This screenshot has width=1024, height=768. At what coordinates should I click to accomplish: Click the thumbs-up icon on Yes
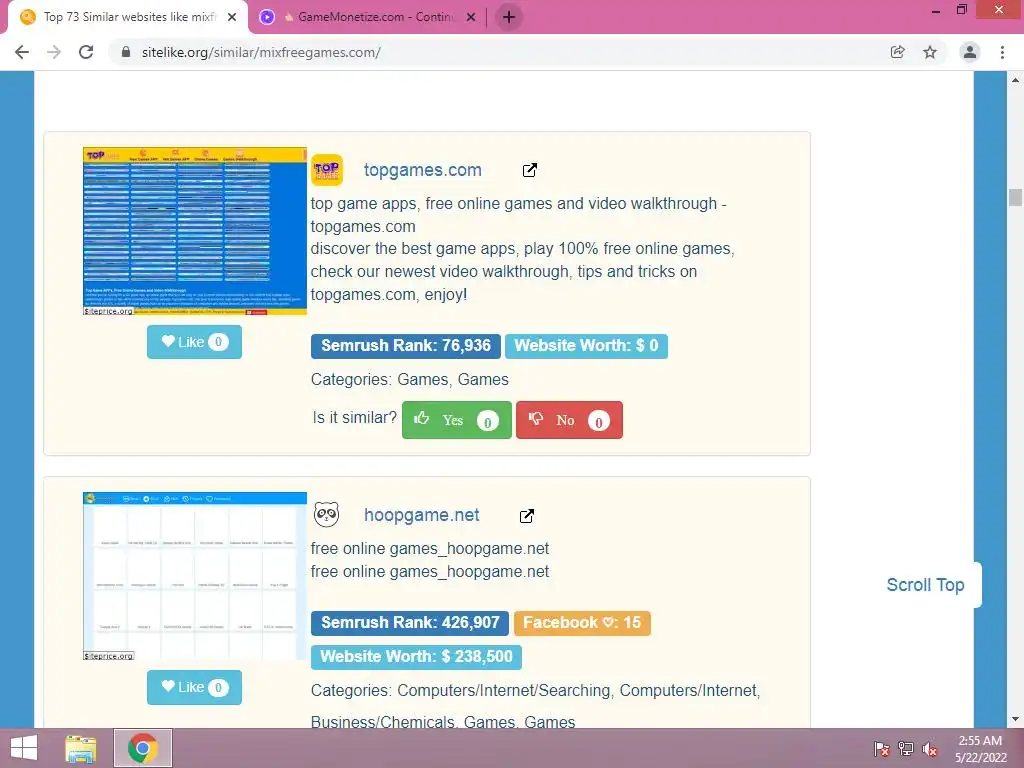pos(421,418)
